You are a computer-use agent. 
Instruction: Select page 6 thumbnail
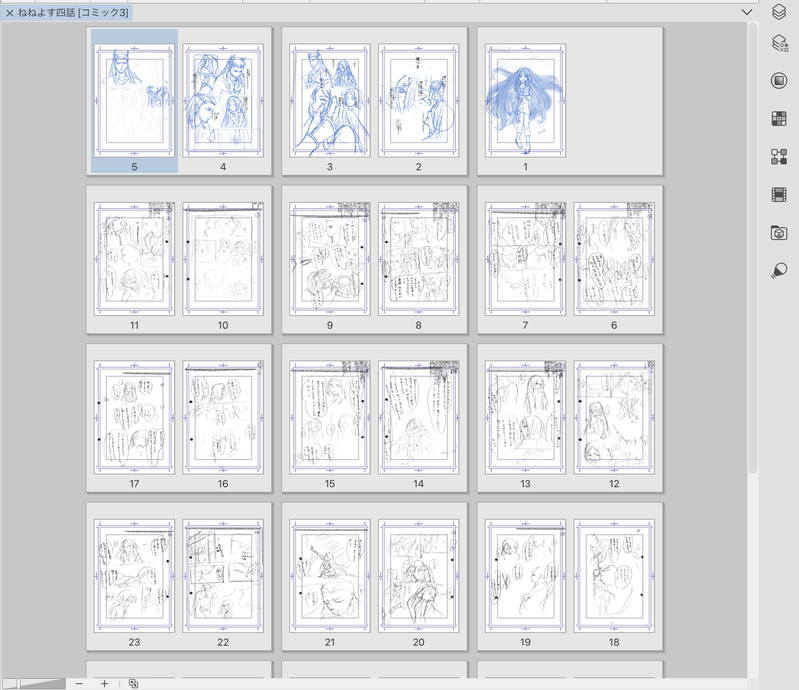point(614,259)
